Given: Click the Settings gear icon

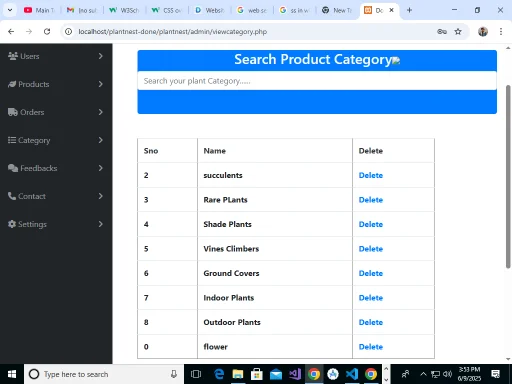Looking at the screenshot, I should point(12,224).
